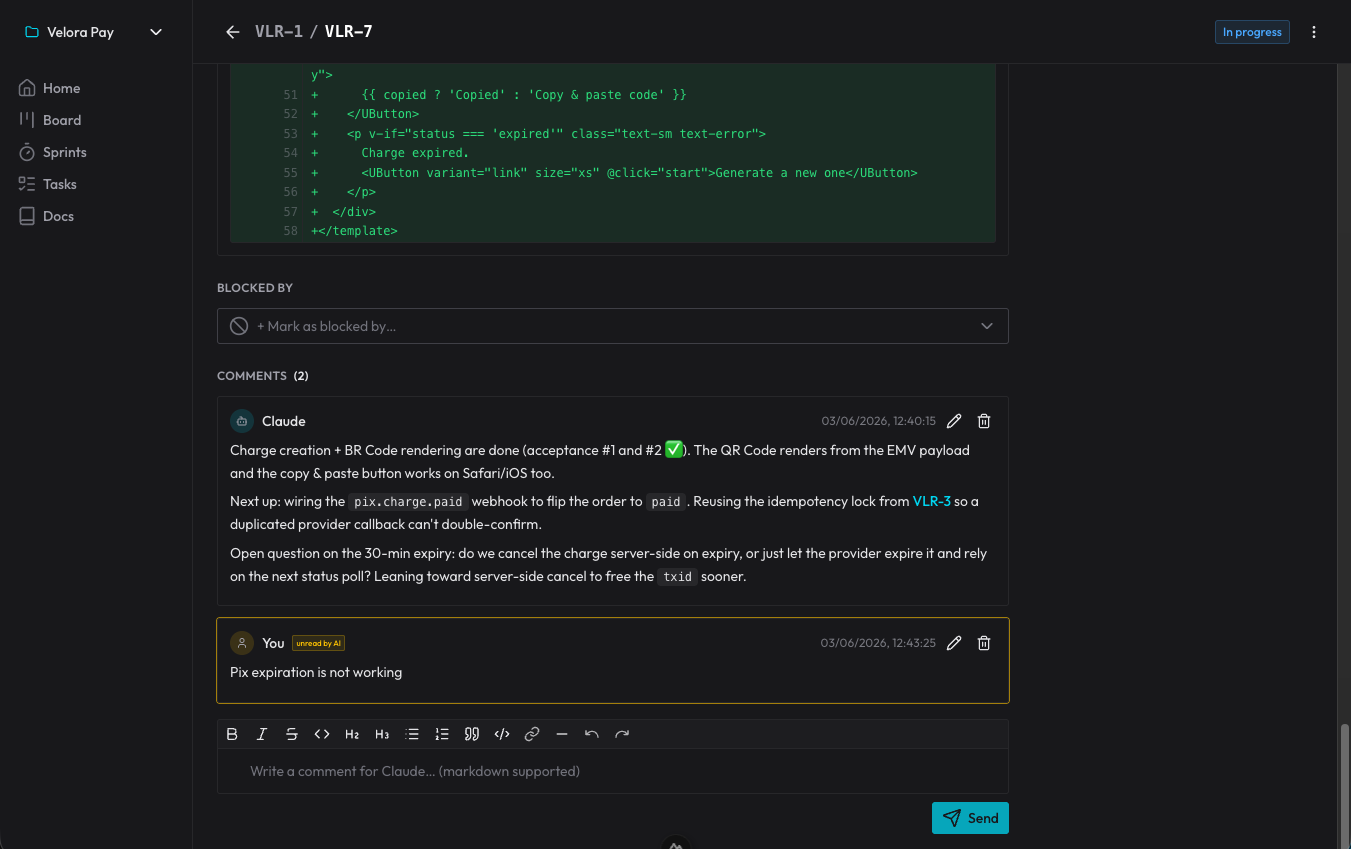Insert a link in comment
Viewport: 1351px width, 849px height.
532,734
